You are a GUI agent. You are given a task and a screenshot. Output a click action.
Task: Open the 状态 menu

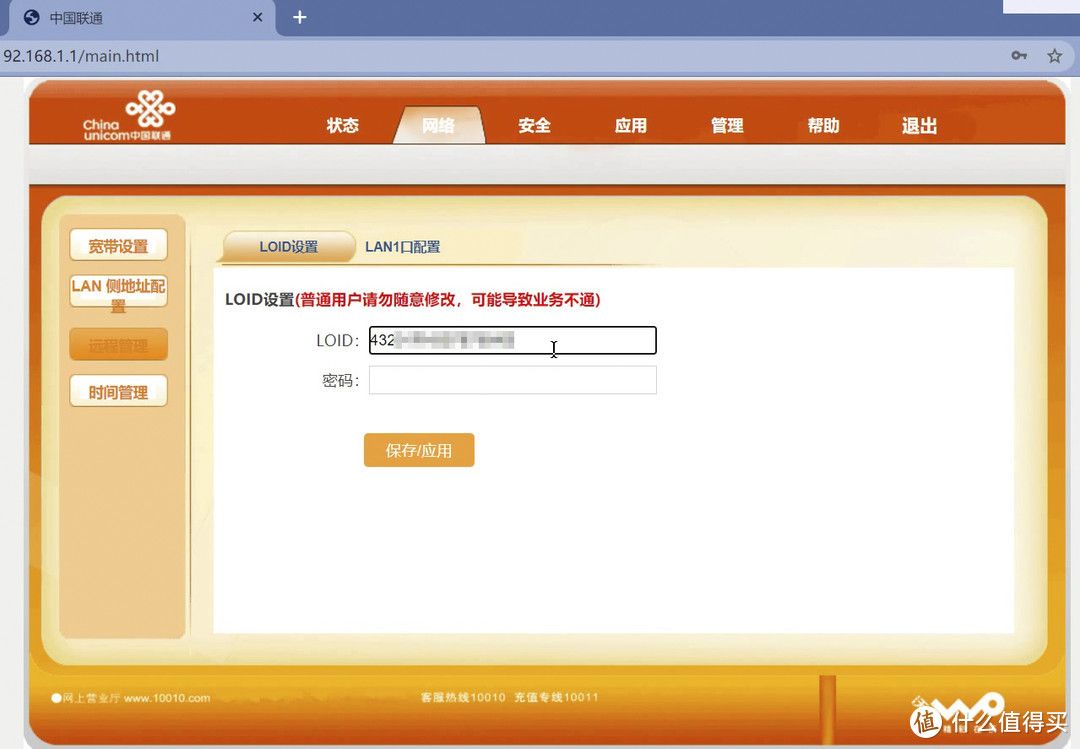342,125
